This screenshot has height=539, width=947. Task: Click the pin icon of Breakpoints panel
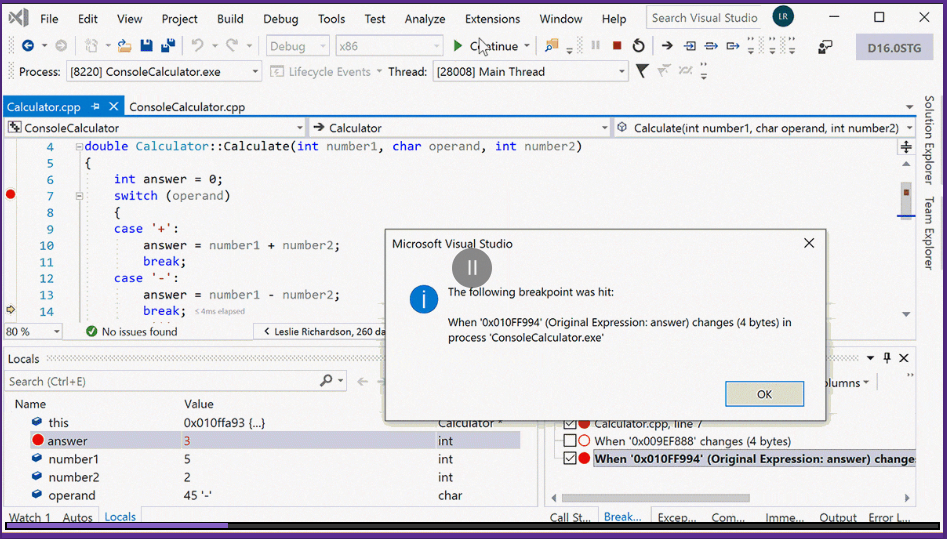[887, 358]
